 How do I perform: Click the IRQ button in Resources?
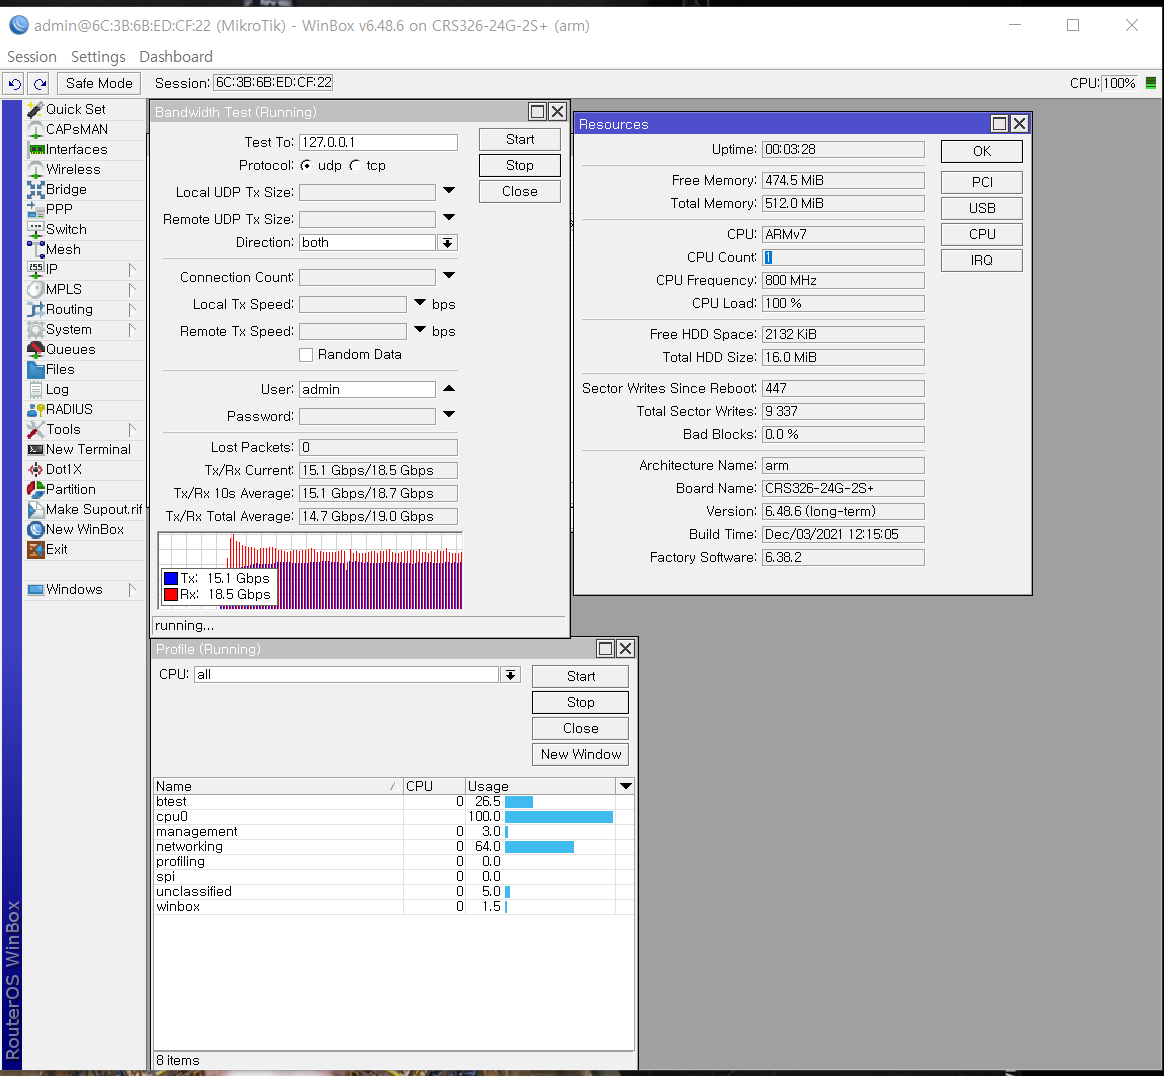point(981,261)
